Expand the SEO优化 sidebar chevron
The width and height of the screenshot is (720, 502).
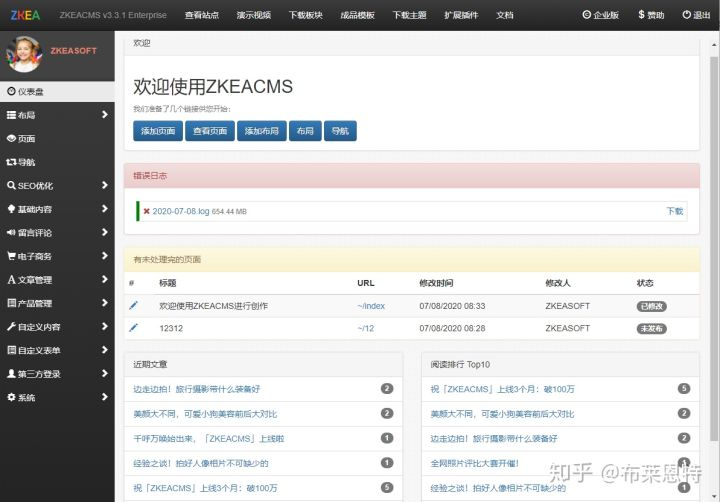pyautogui.click(x=105, y=185)
